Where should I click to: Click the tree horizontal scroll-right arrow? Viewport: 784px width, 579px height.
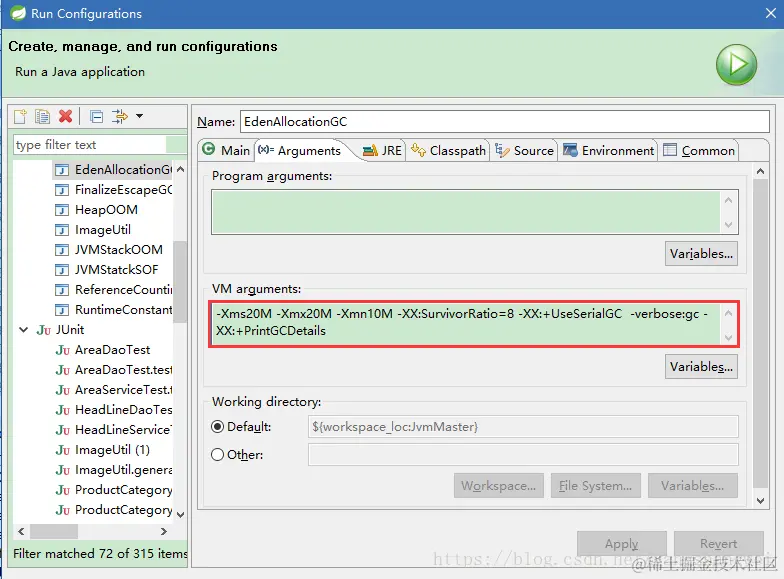164,532
